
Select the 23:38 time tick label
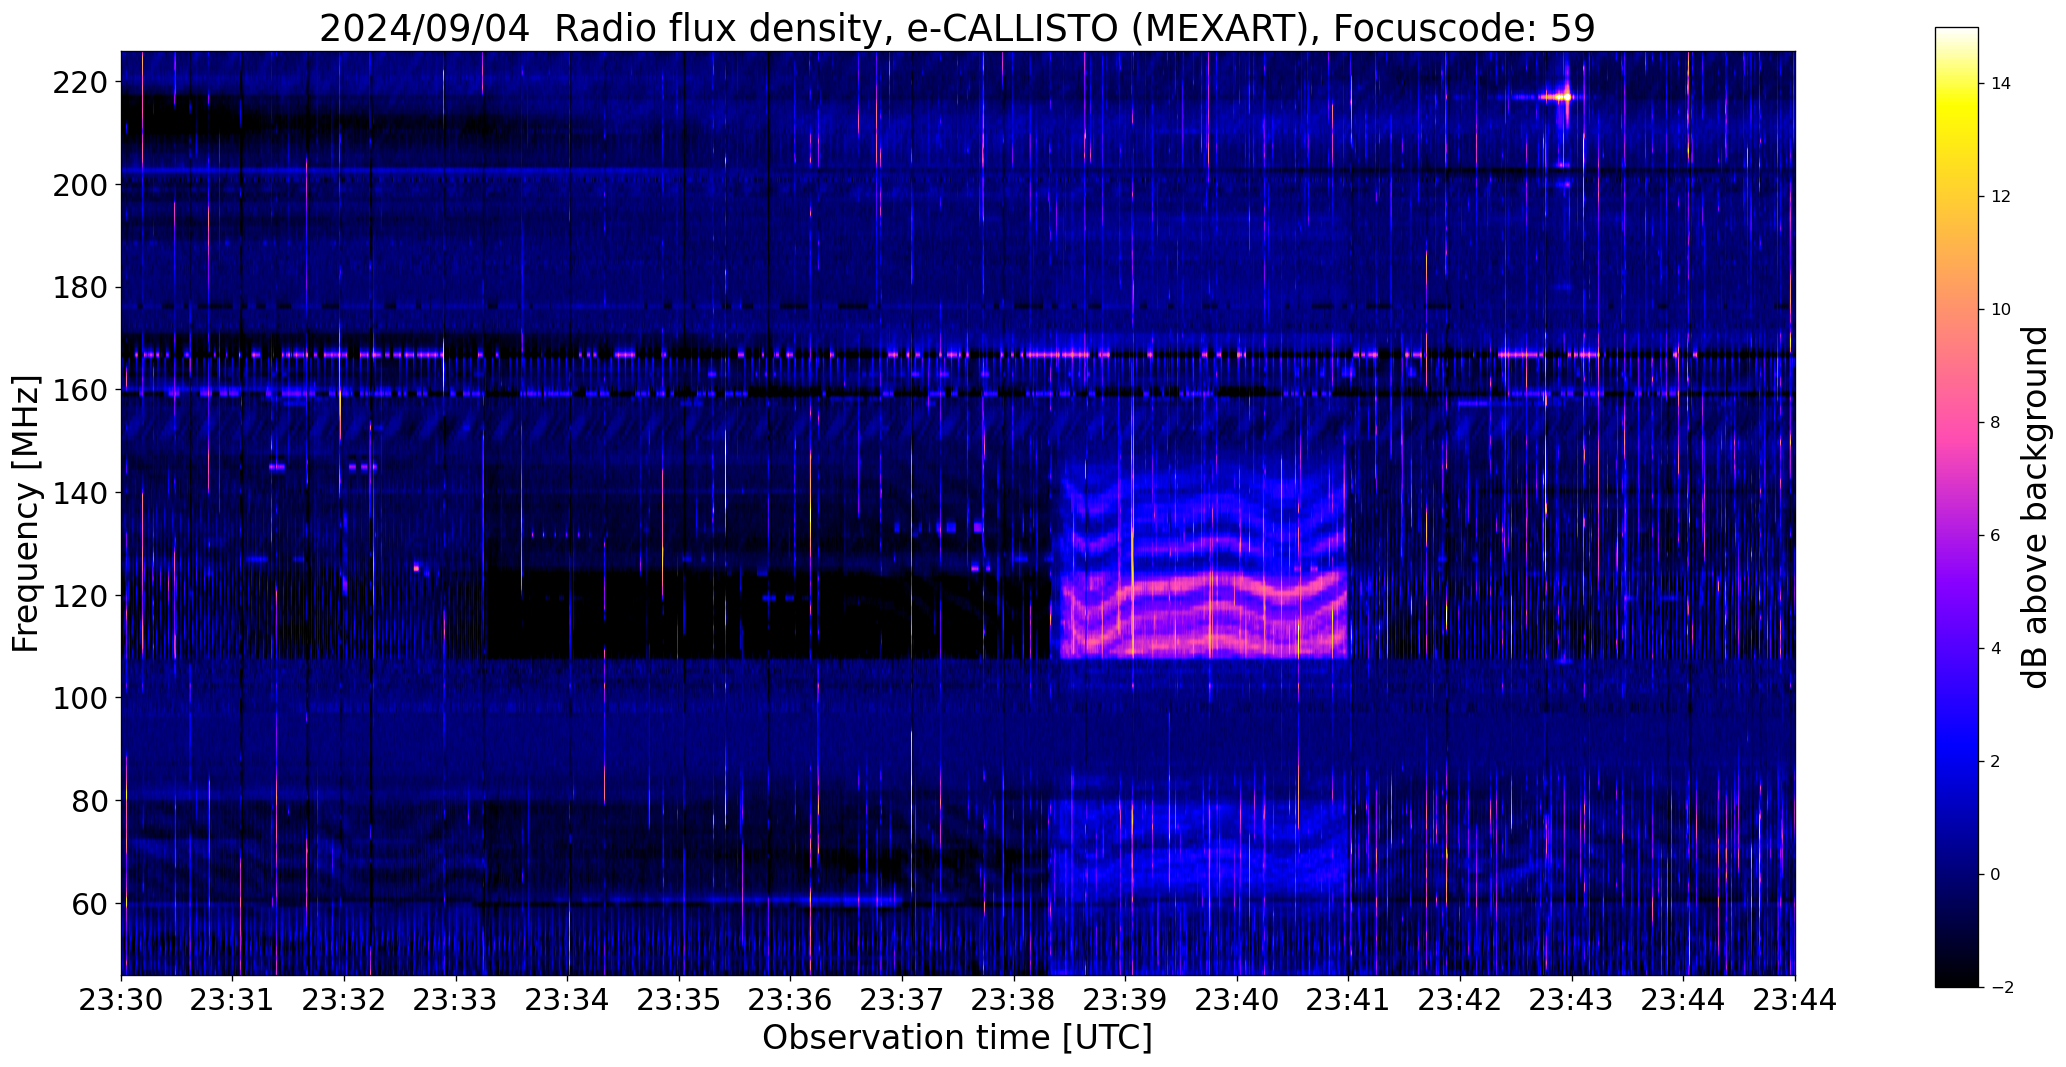click(x=1014, y=1000)
